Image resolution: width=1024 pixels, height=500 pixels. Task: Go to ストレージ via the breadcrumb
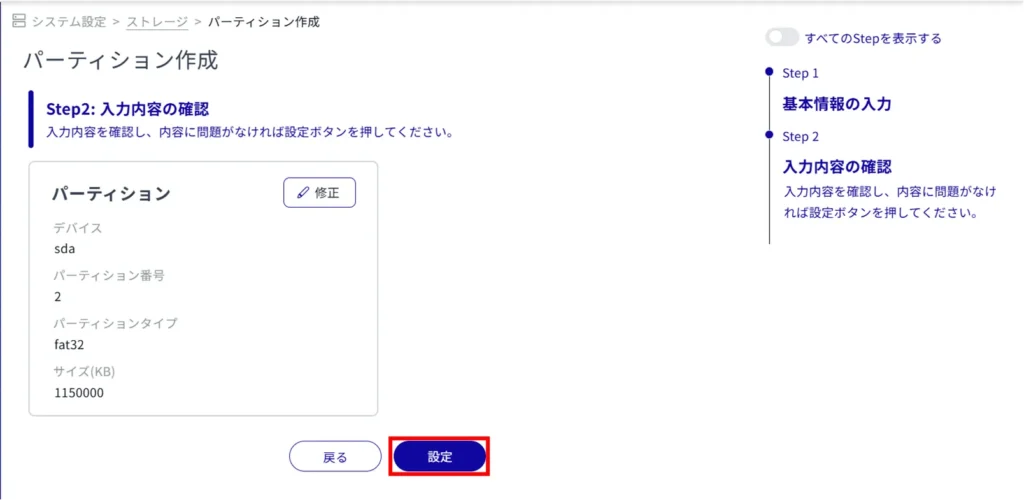[157, 21]
